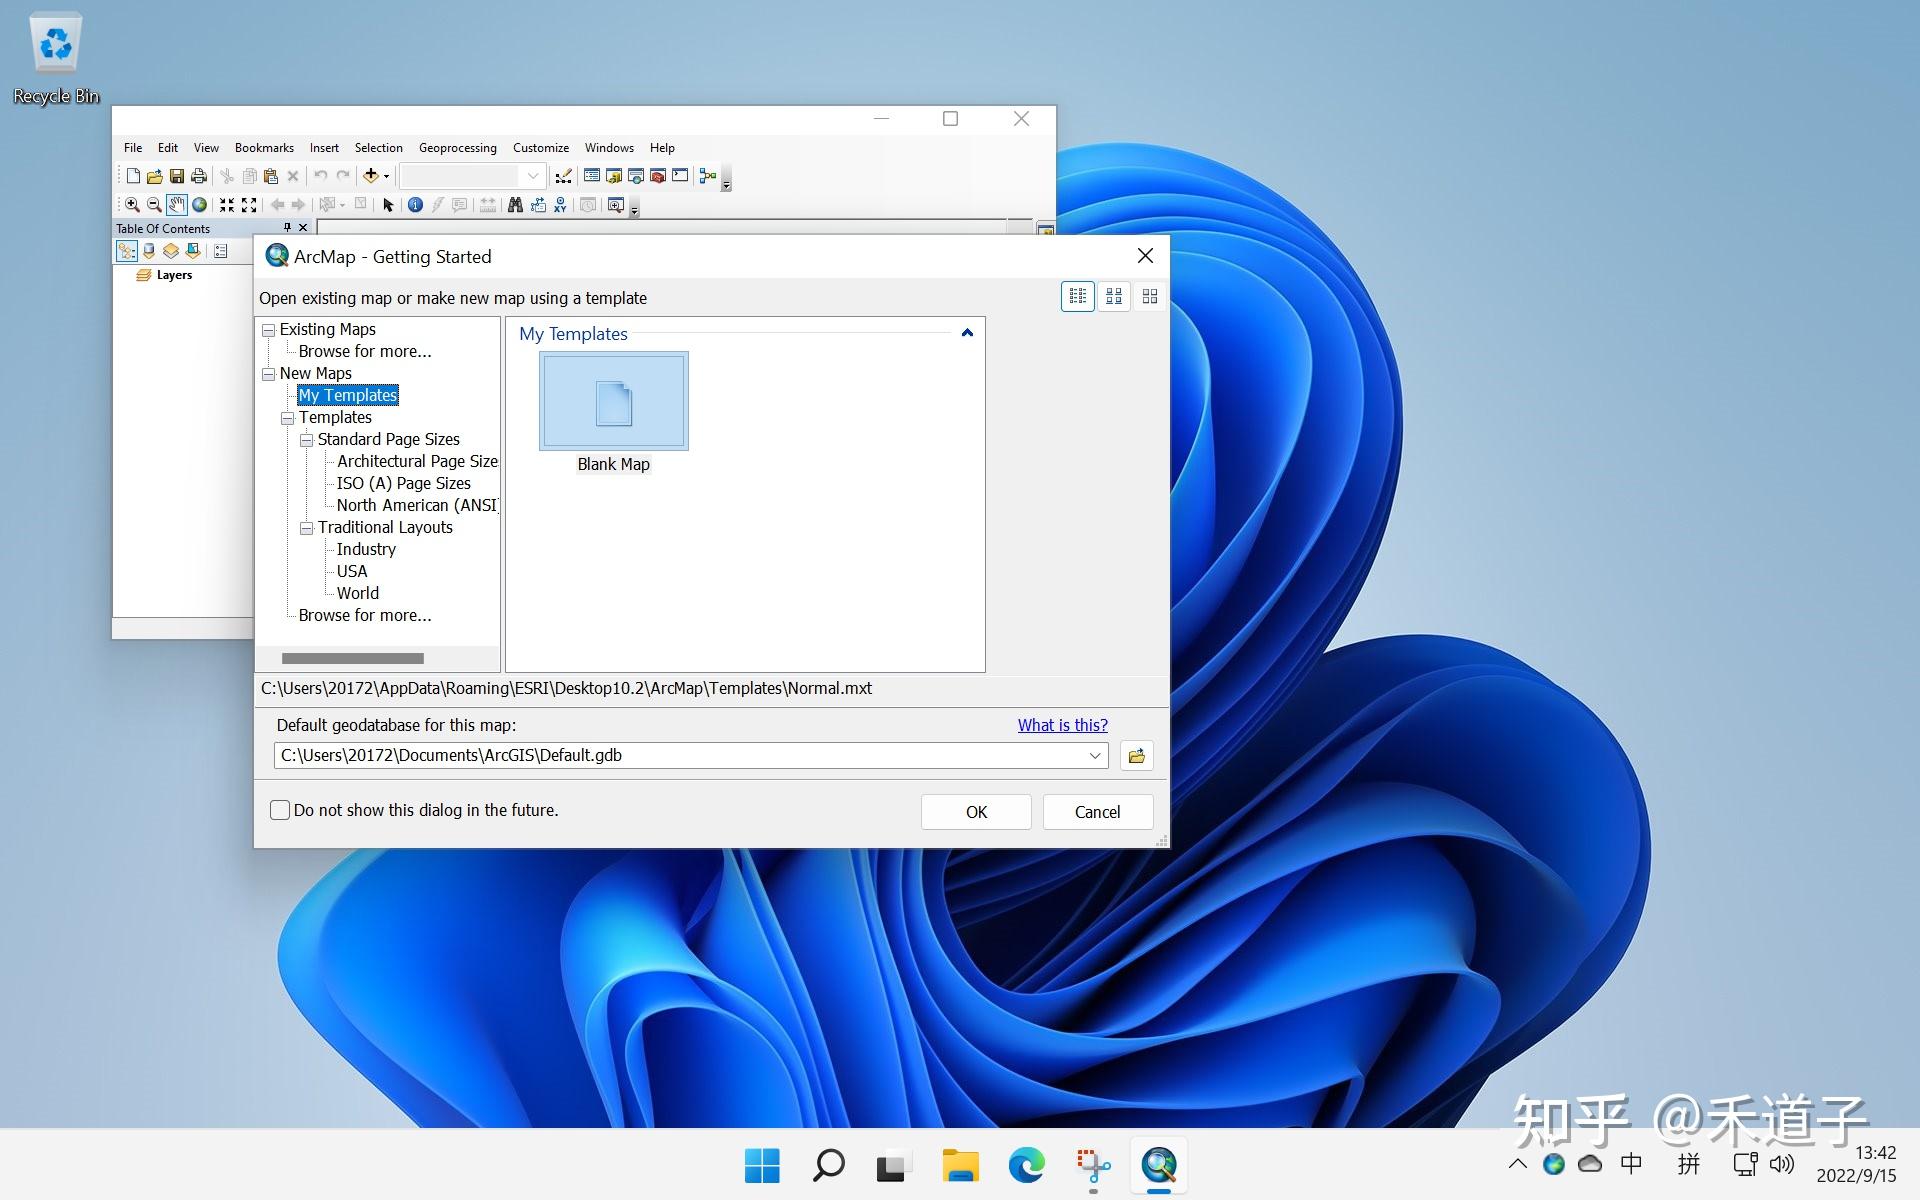This screenshot has height=1200, width=1920.
Task: Toggle list view mode in dialog
Action: pyautogui.click(x=1077, y=296)
